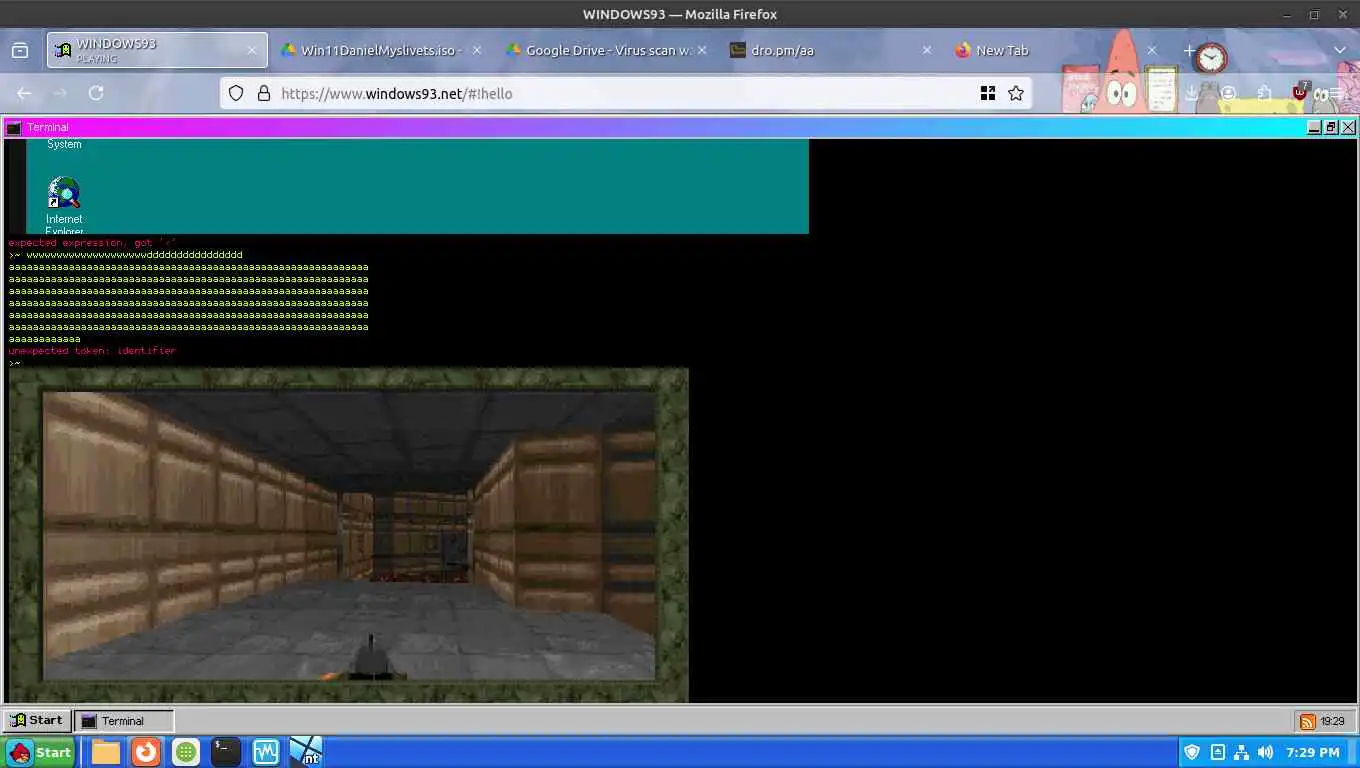This screenshot has width=1360, height=768.
Task: Switch to the WINDOWS93 tab
Action: pyautogui.click(x=157, y=50)
